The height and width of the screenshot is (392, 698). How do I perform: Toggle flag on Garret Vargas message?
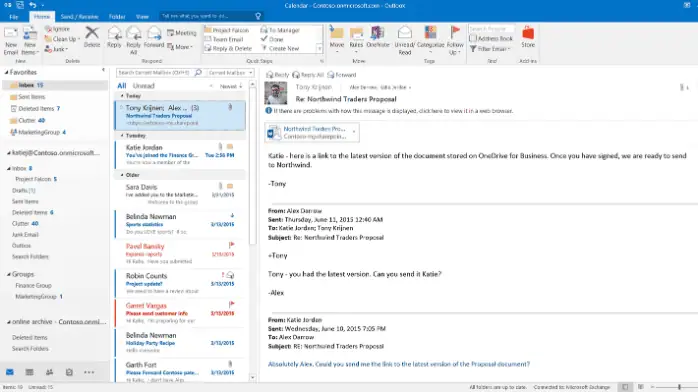pyautogui.click(x=231, y=304)
